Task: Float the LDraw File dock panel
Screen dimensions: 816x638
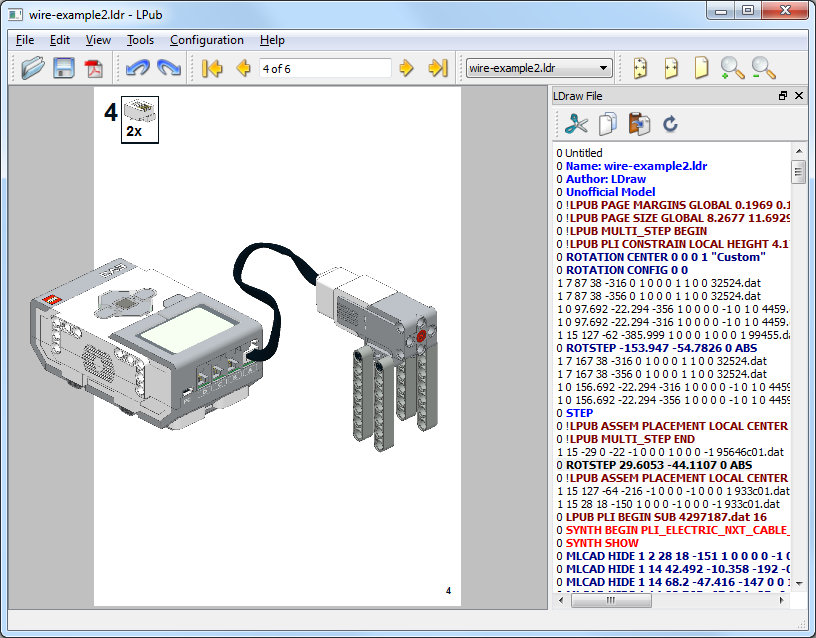Action: [783, 96]
